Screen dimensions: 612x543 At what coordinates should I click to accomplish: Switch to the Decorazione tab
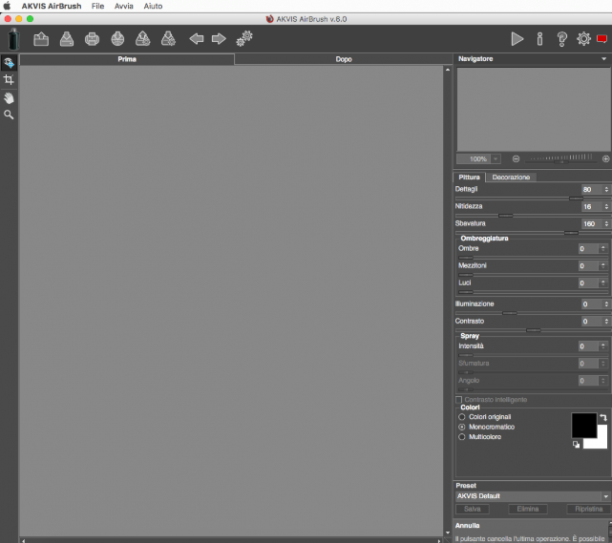pos(511,178)
